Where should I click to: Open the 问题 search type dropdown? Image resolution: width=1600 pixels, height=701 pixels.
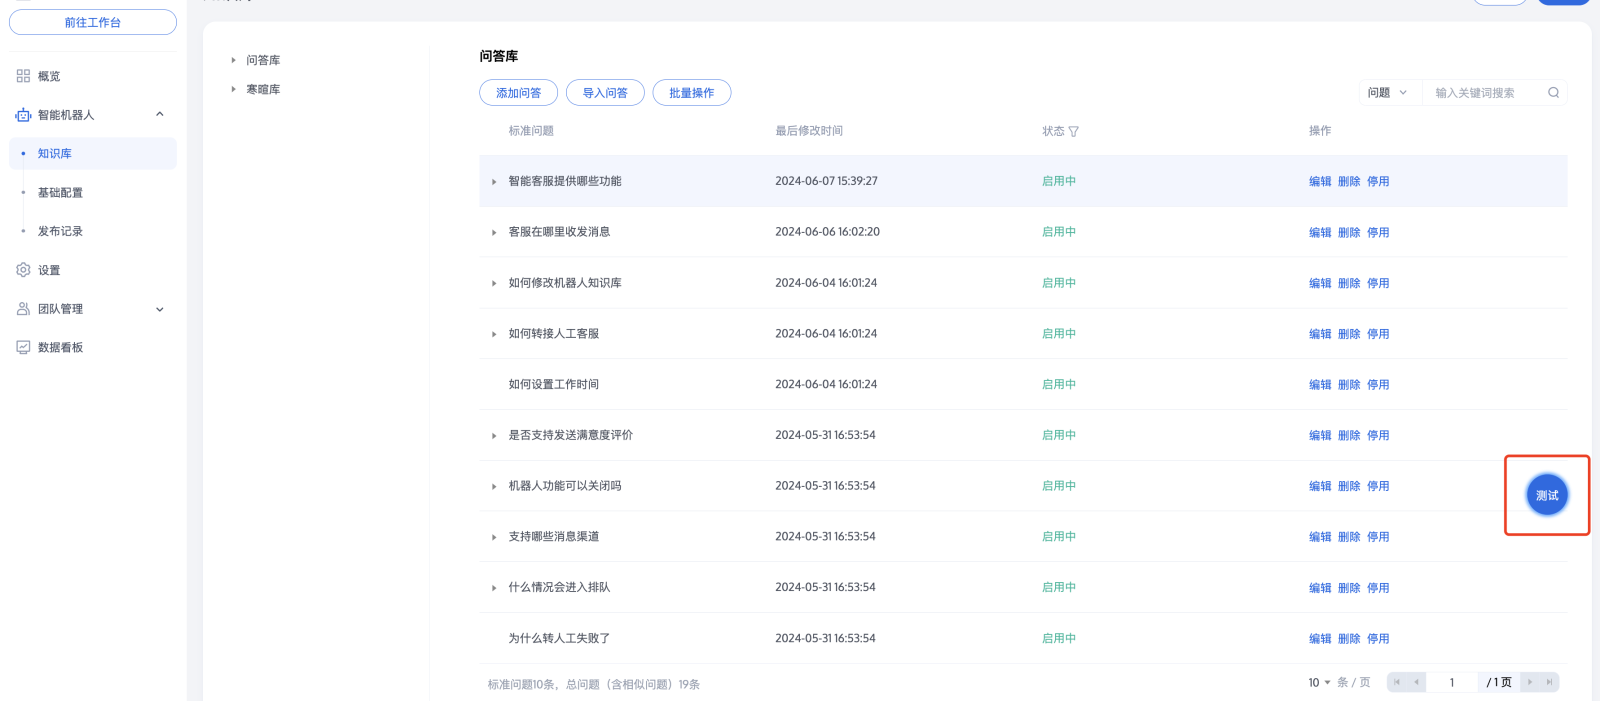[1387, 93]
